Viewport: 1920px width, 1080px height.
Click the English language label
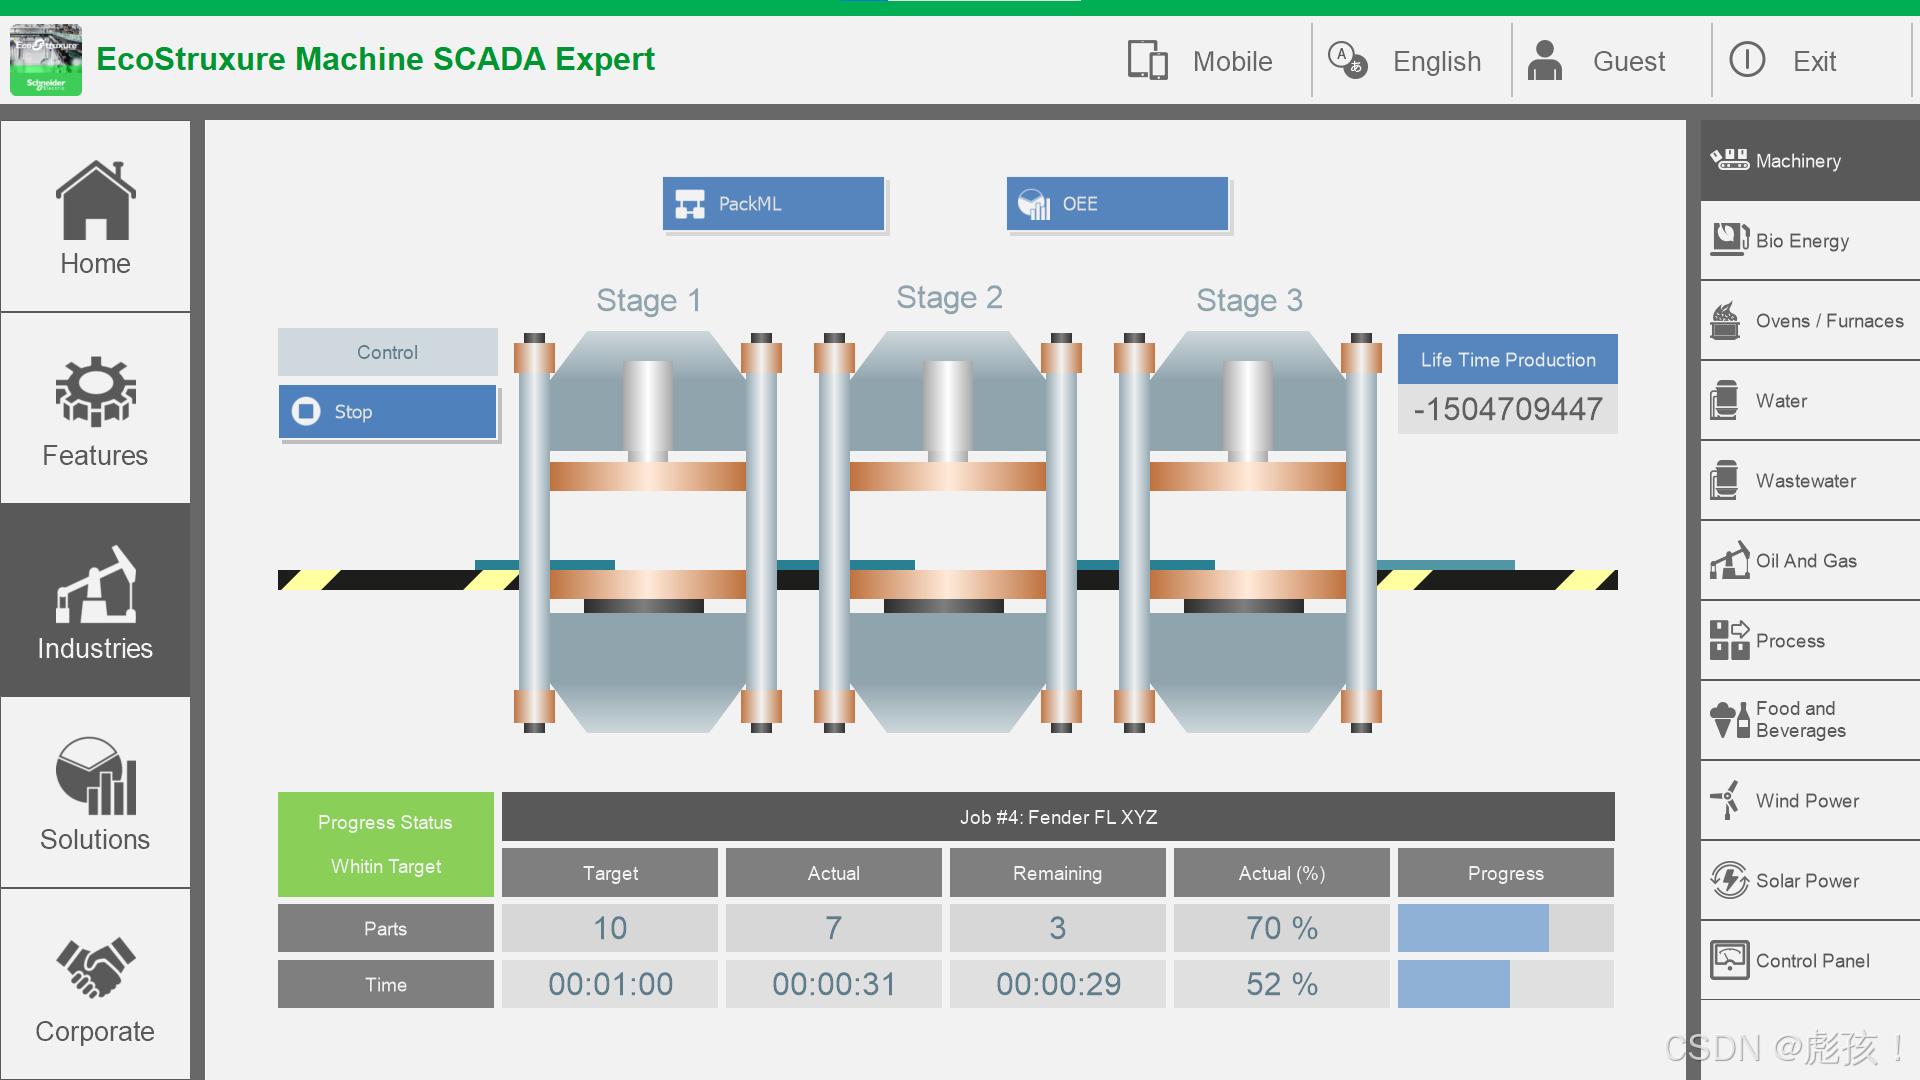coord(1437,61)
